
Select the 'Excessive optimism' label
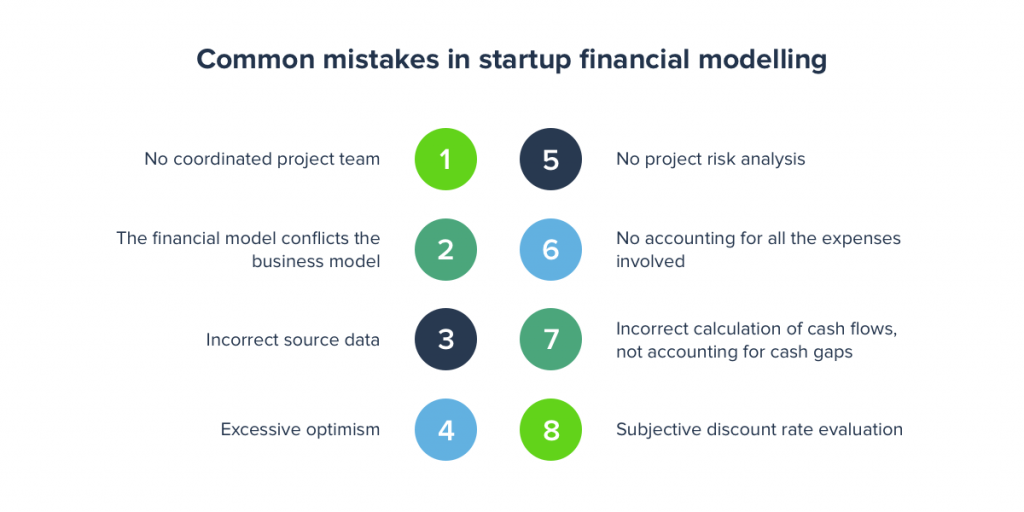300,430
